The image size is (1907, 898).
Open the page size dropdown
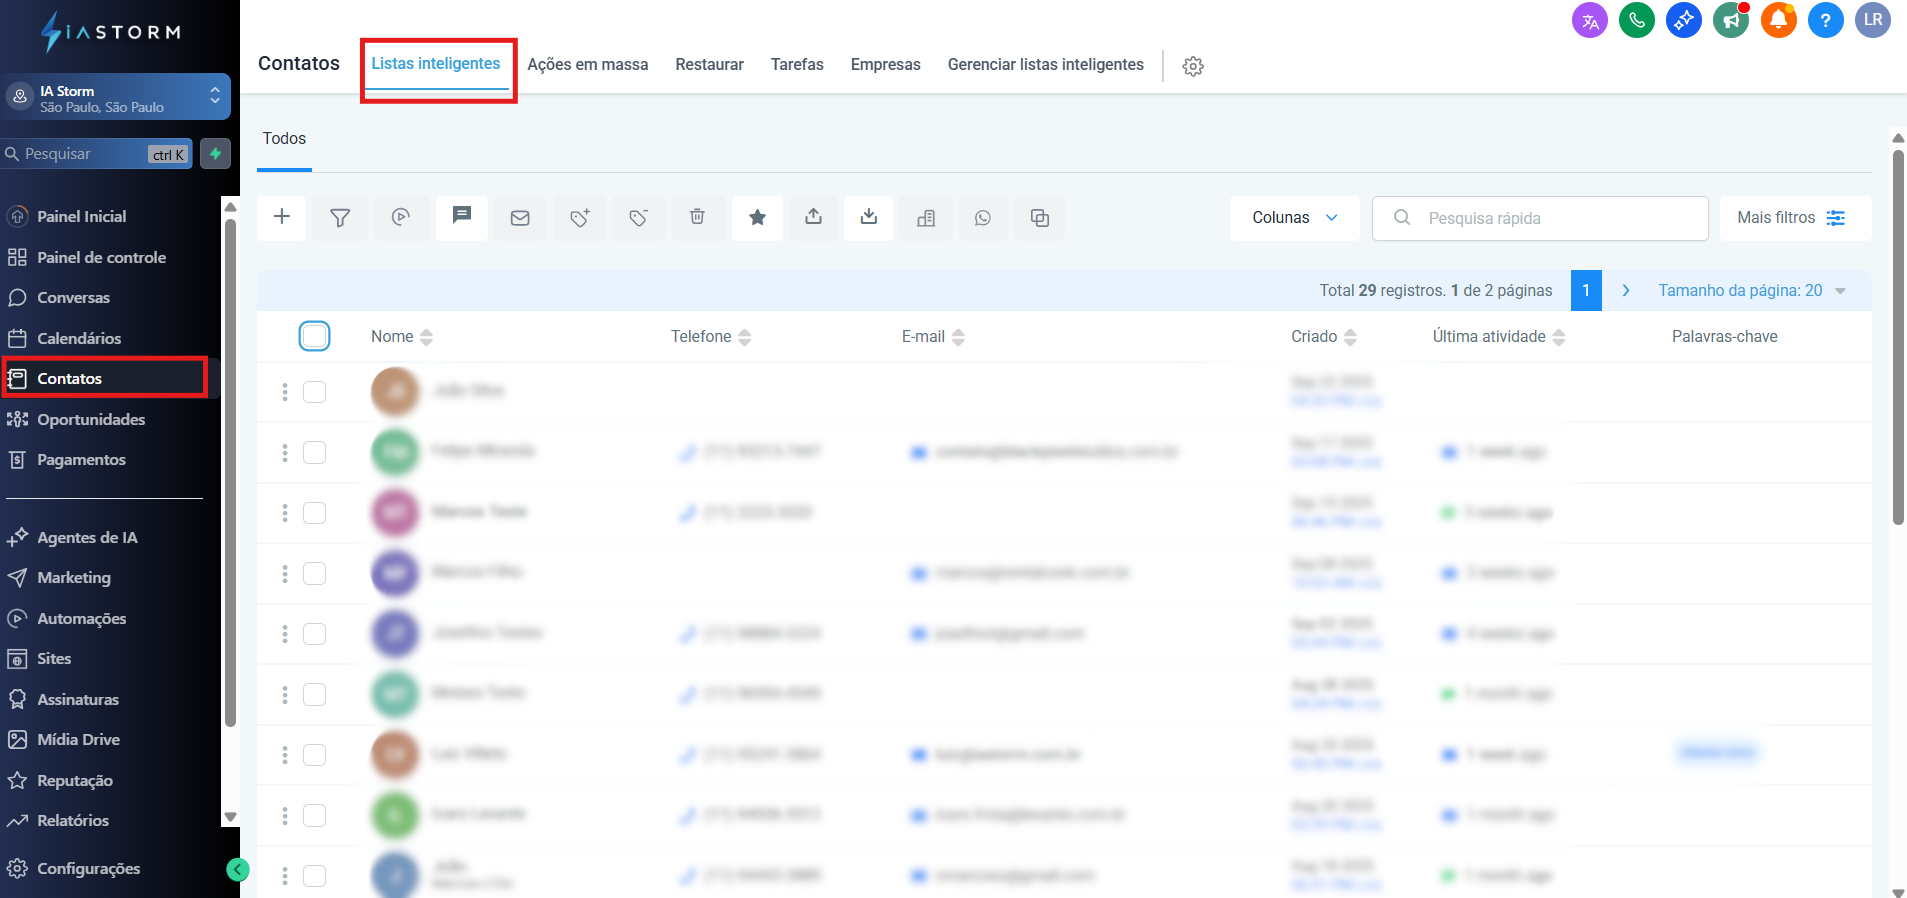coord(1751,291)
